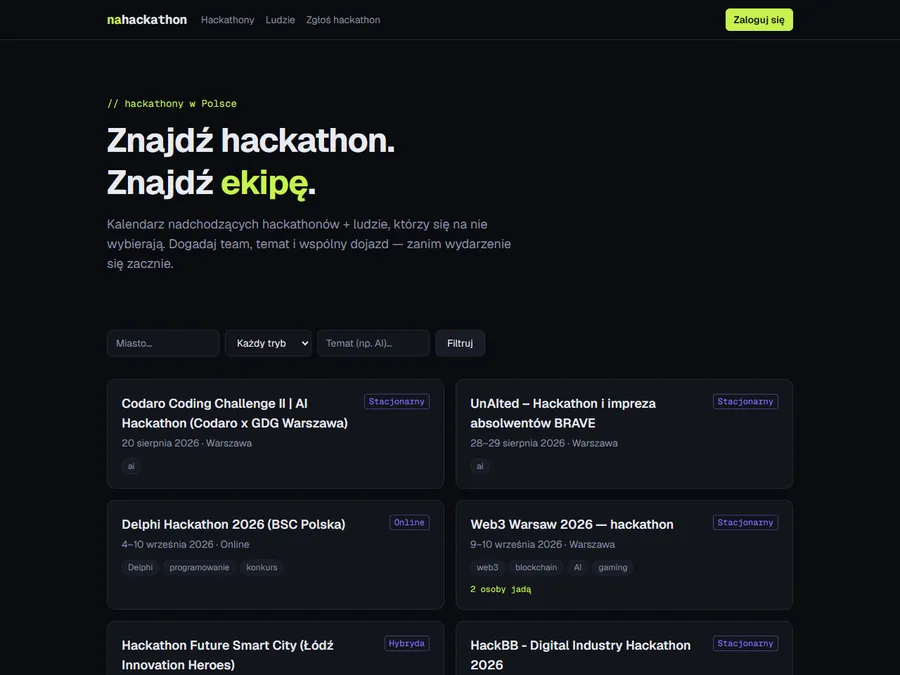This screenshot has width=900, height=675.
Task: Click the Zaloguj się button
Action: (759, 20)
